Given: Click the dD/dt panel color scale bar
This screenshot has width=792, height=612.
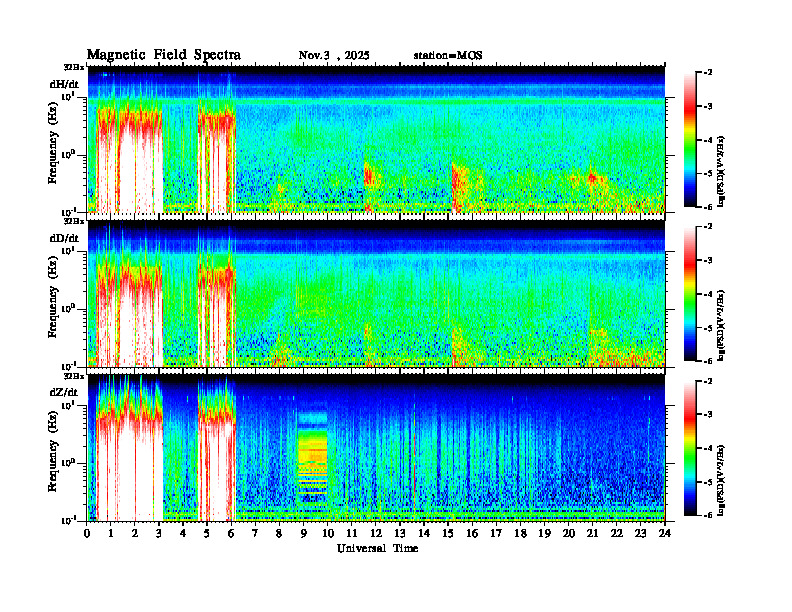Looking at the screenshot, I should [690, 294].
